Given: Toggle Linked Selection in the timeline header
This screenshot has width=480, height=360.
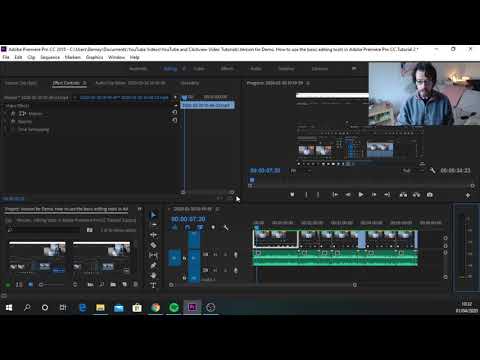Looking at the screenshot, I should pyautogui.click(x=200, y=228).
